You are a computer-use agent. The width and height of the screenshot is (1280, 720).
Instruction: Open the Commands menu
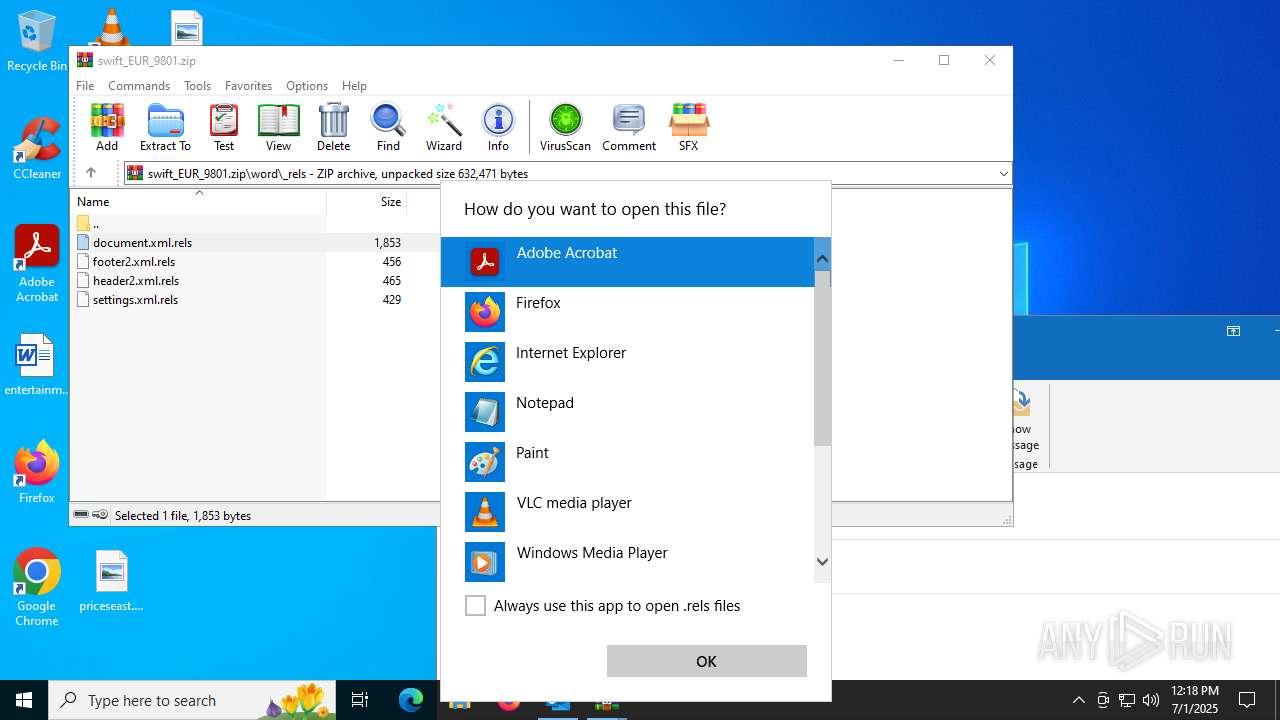click(139, 86)
